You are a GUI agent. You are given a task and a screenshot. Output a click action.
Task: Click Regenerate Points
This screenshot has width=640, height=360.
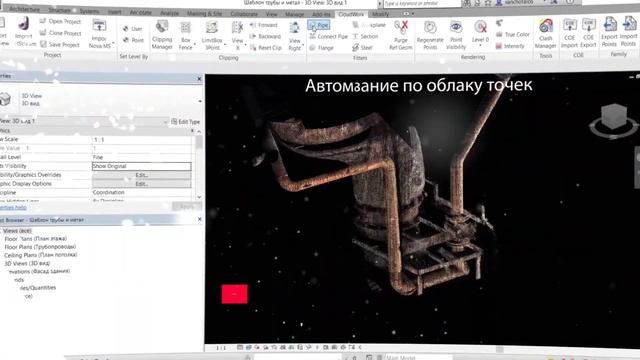click(x=430, y=35)
